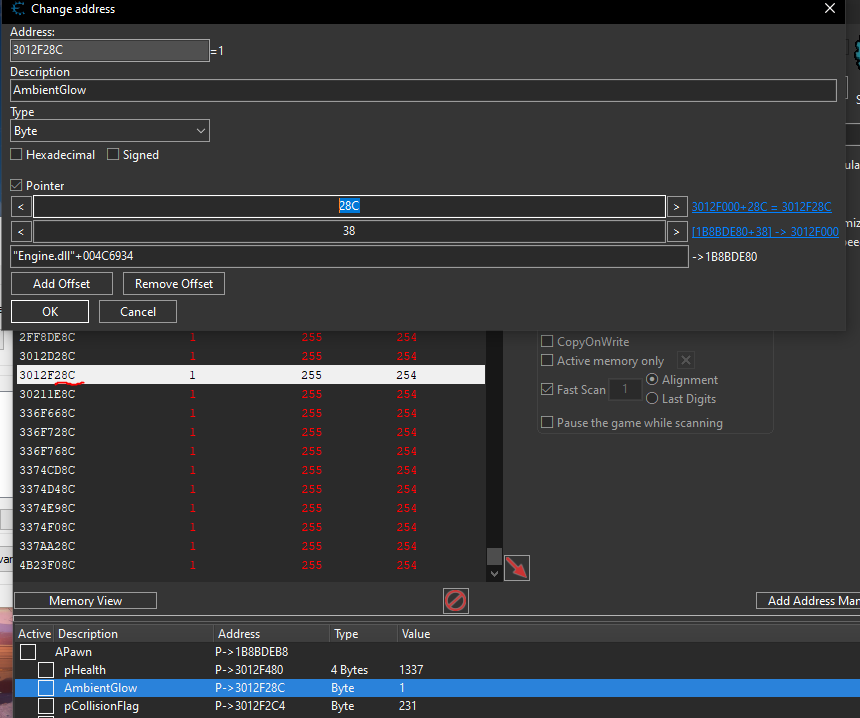Image resolution: width=860 pixels, height=718 pixels.
Task: Click the Description field containing AmbientGlow
Action: coord(423,91)
